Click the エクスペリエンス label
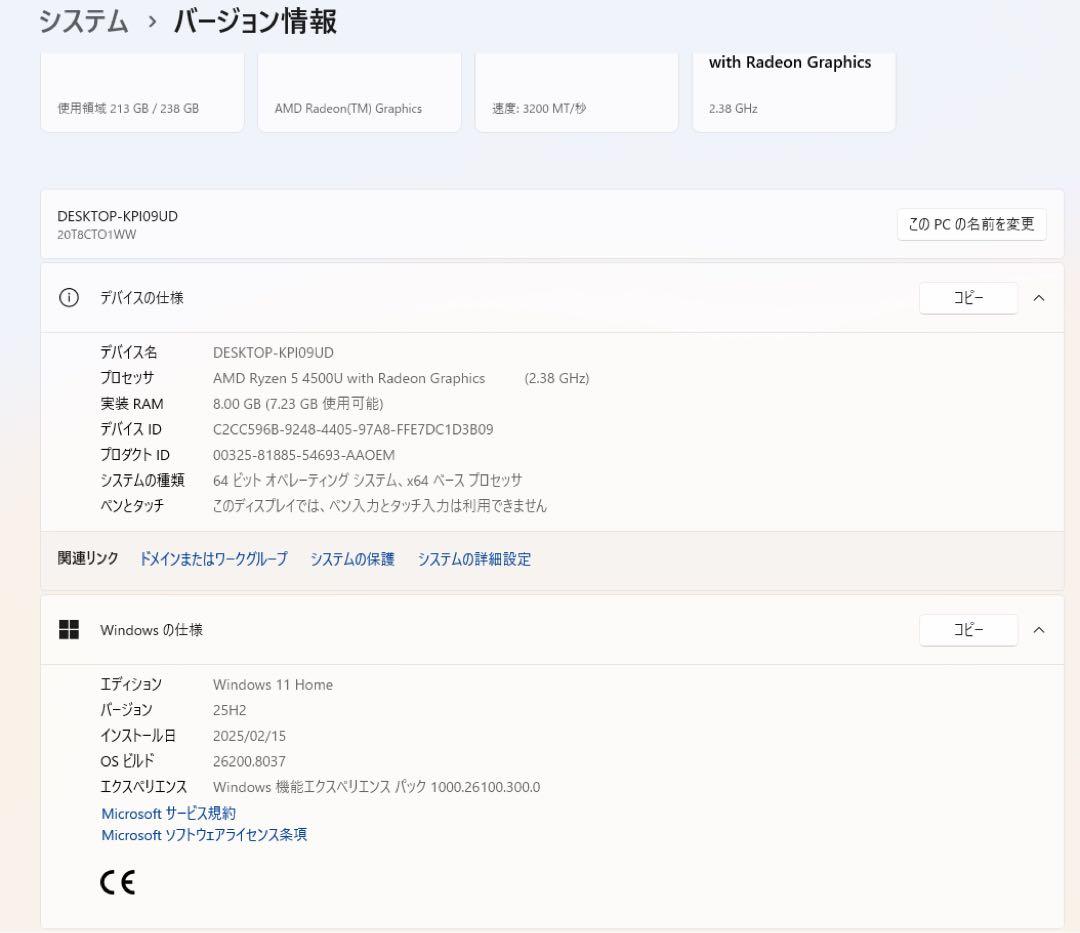Screen dimensions: 1080x933 (143, 786)
